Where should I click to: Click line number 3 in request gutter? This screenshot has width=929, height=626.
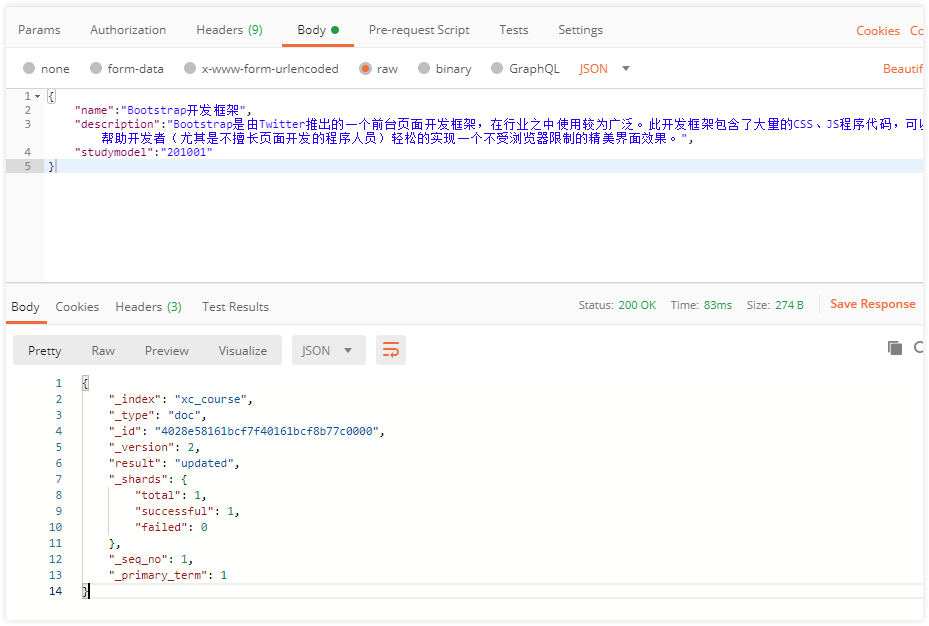pyautogui.click(x=27, y=124)
